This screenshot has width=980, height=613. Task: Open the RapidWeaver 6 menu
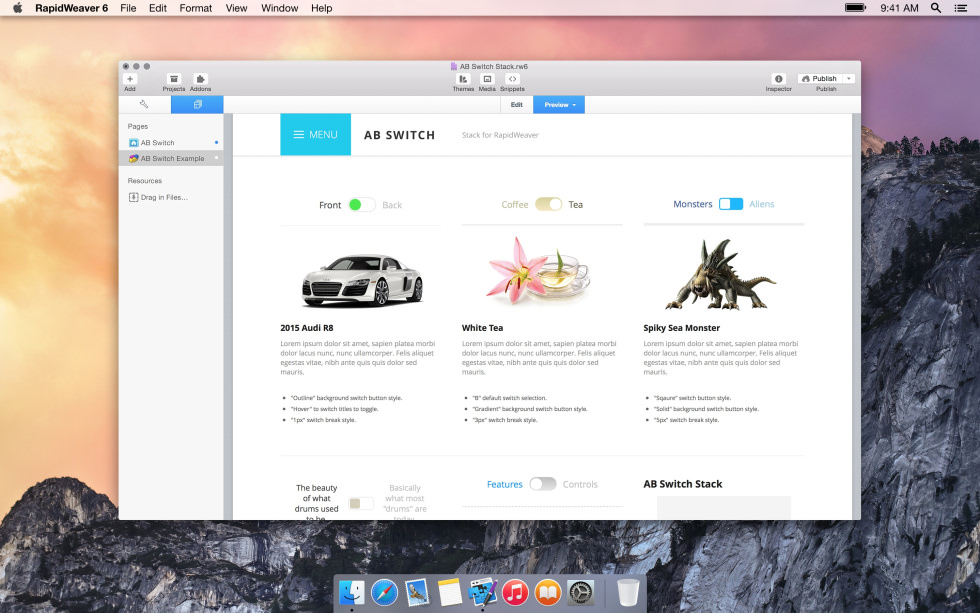(71, 8)
